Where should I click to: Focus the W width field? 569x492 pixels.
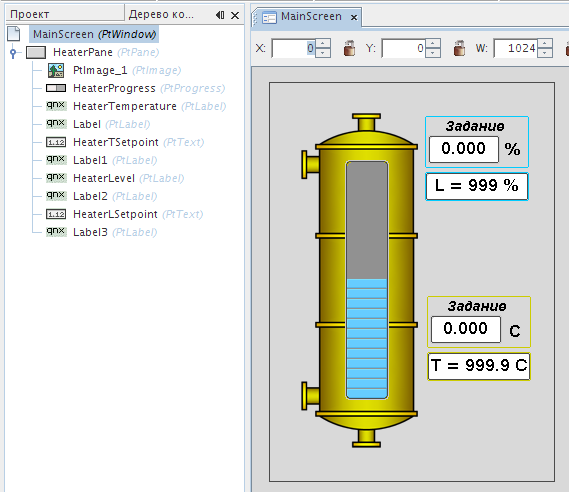tap(516, 48)
